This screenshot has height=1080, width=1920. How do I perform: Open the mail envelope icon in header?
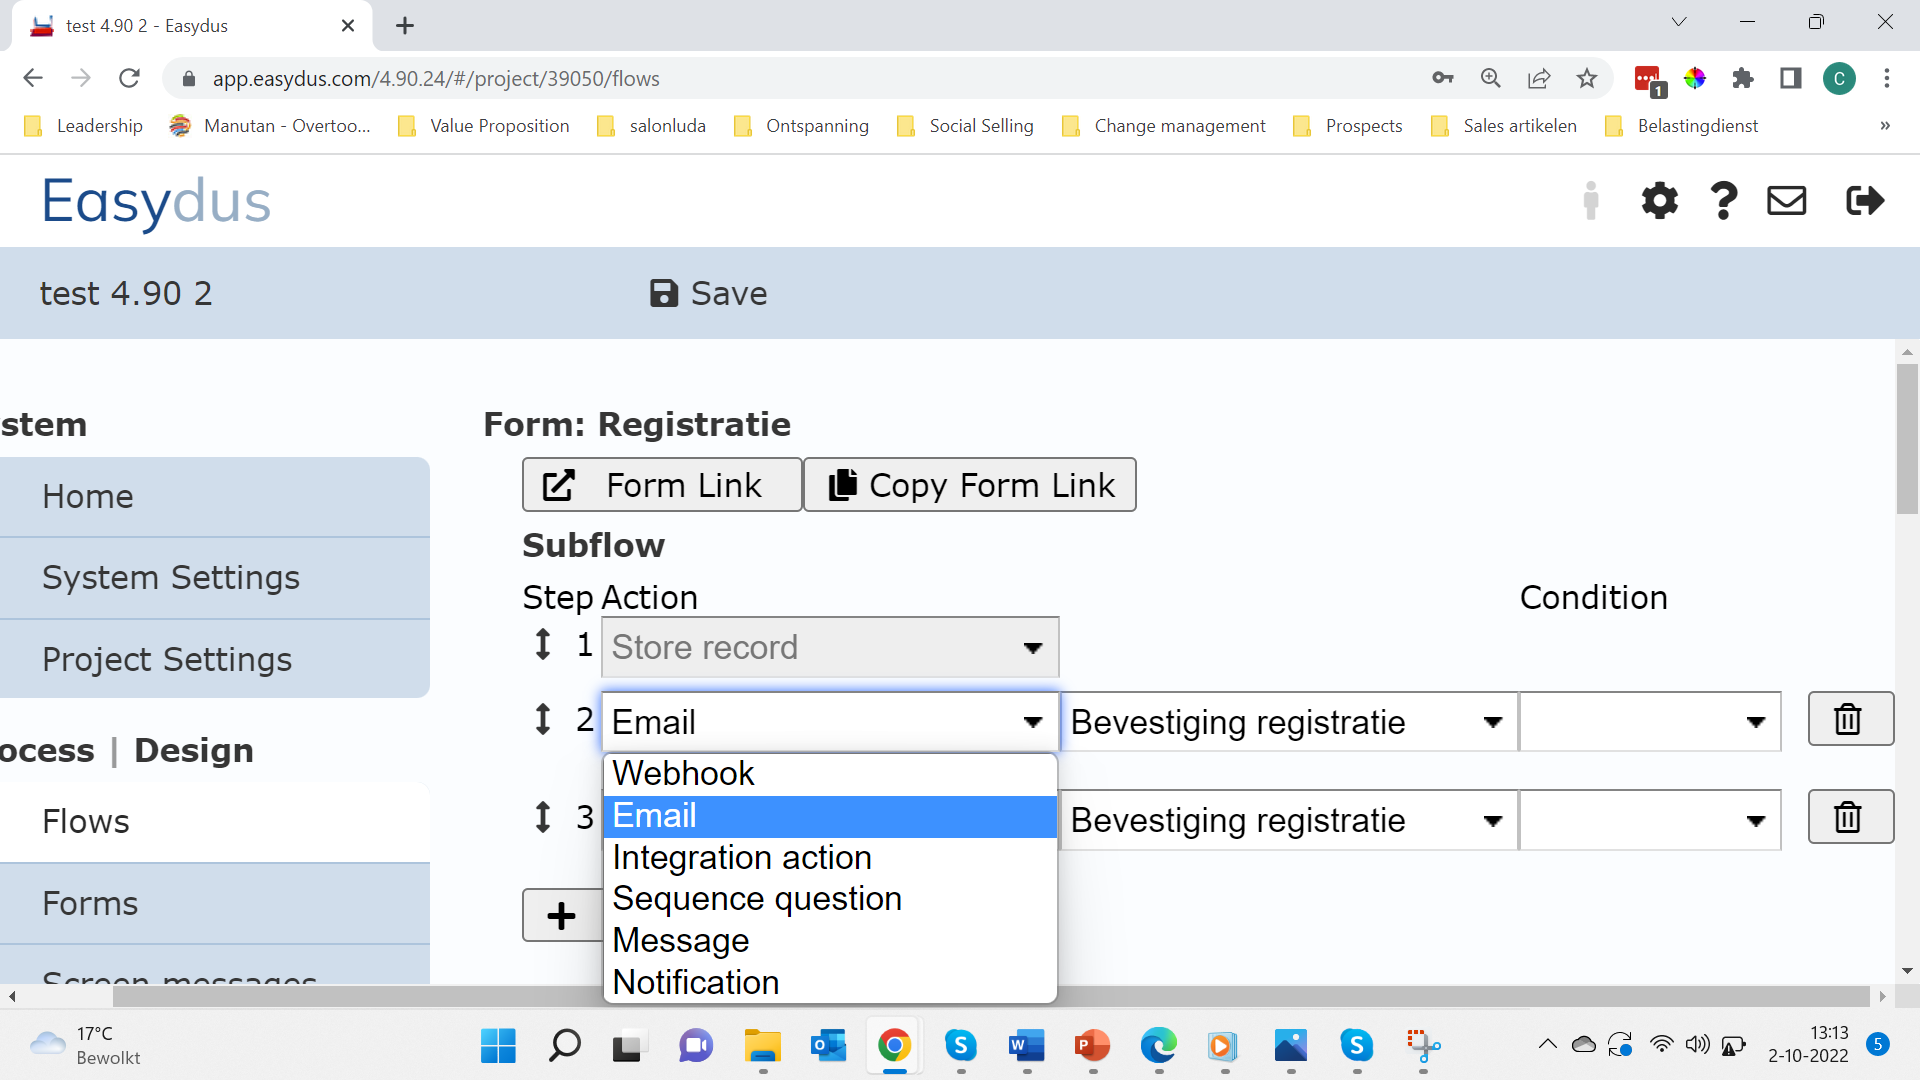(1786, 201)
